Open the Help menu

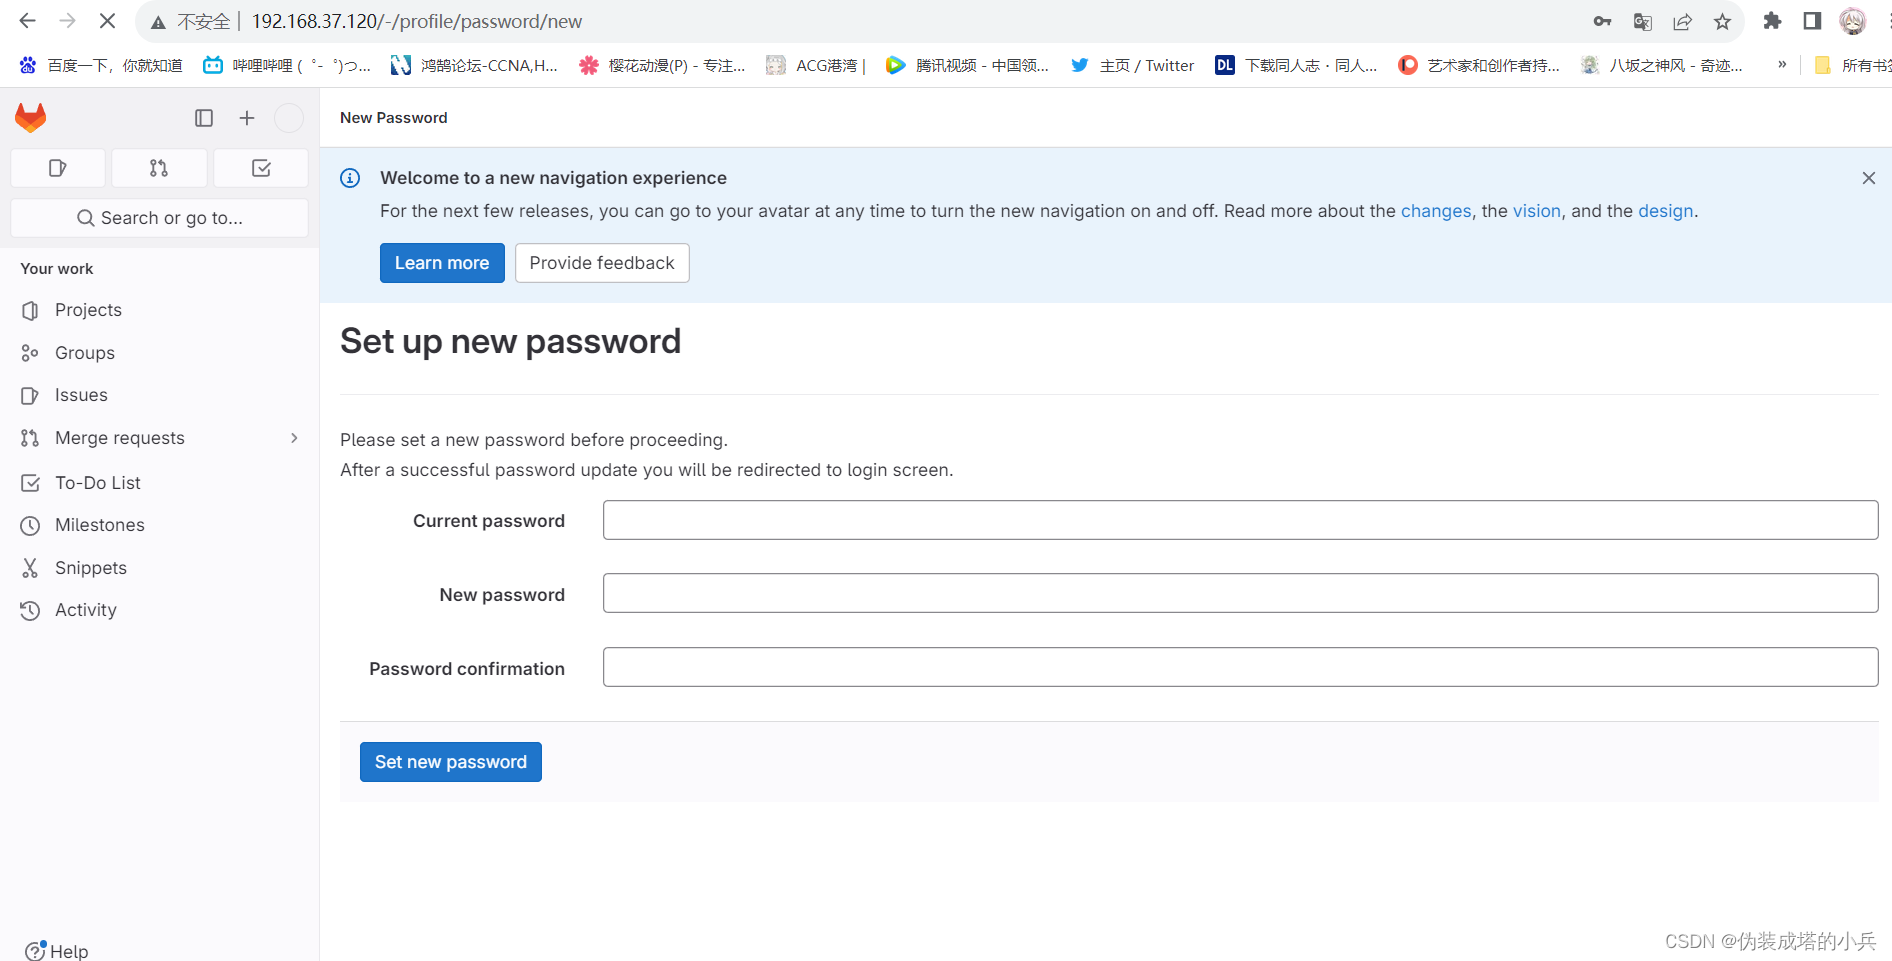point(57,950)
